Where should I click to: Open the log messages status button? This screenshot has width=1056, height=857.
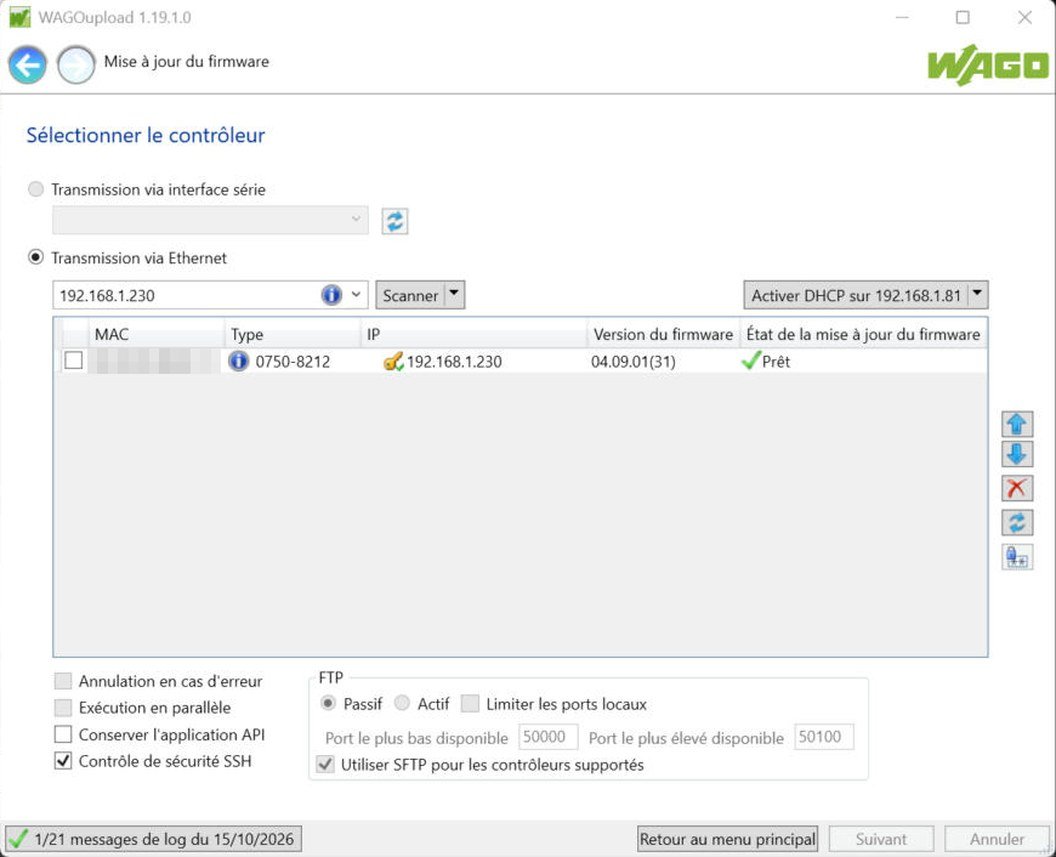pos(154,839)
